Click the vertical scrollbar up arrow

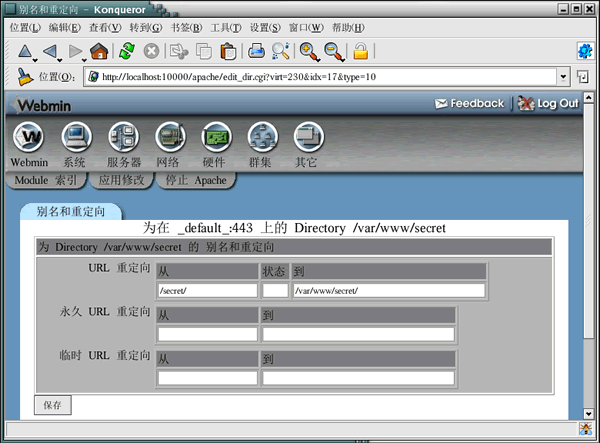589,97
